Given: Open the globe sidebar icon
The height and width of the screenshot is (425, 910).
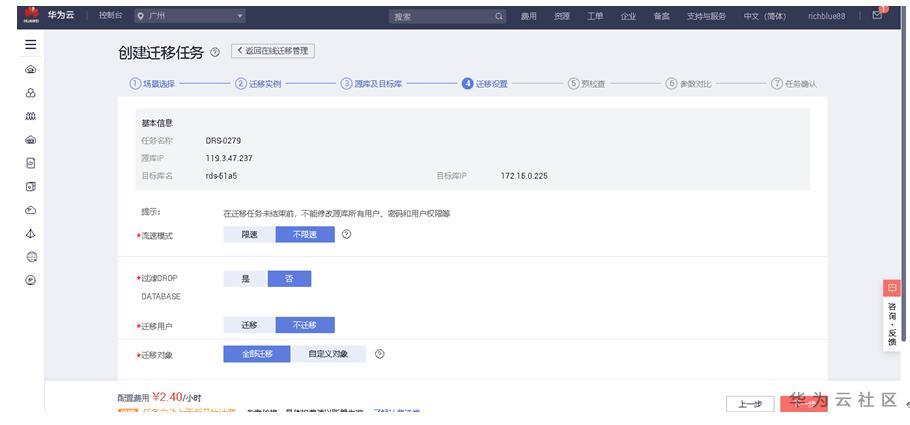Looking at the screenshot, I should pos(31,257).
